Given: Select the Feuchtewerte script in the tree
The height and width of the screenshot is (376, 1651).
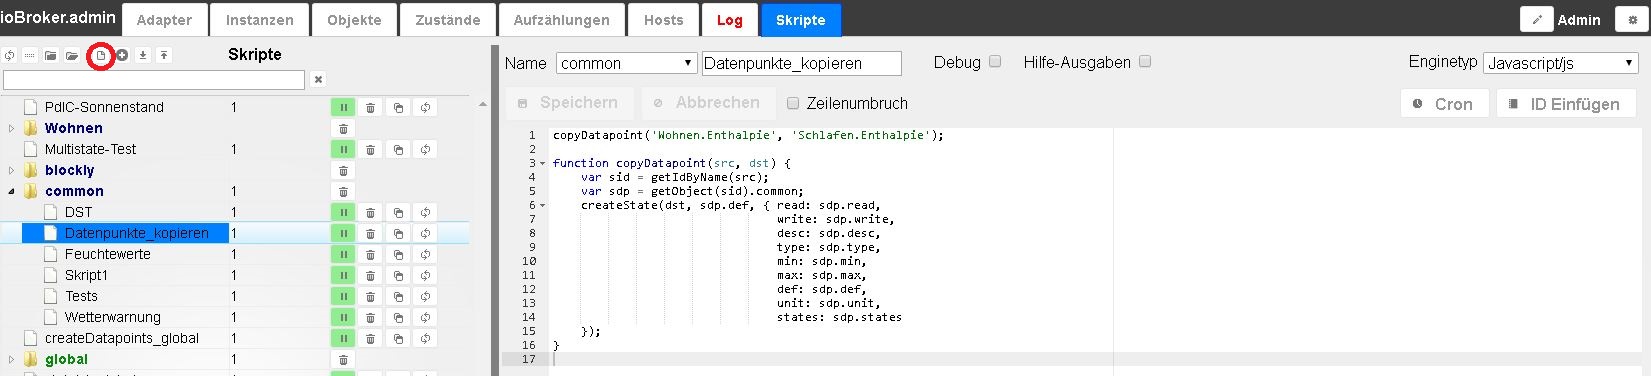Looking at the screenshot, I should pyautogui.click(x=108, y=254).
